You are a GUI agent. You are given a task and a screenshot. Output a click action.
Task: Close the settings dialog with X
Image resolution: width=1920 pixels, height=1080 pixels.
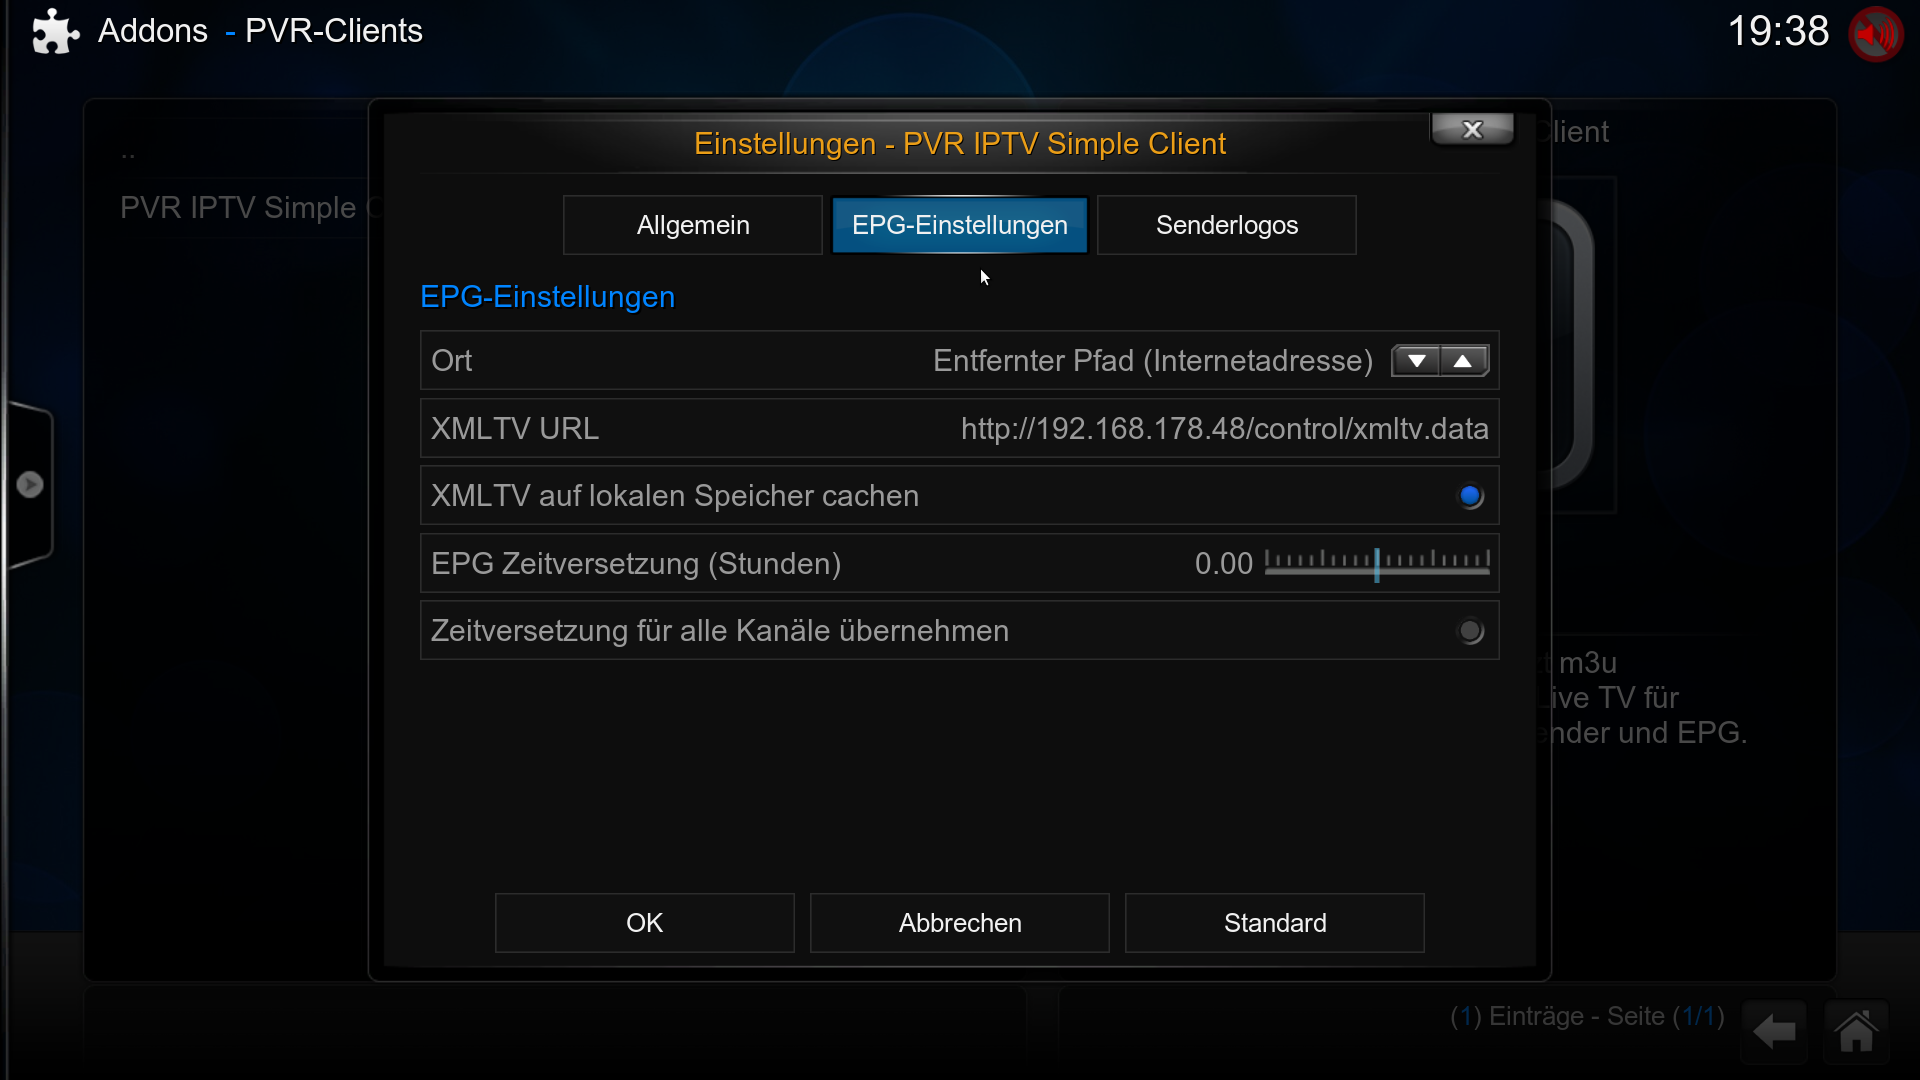1472,130
